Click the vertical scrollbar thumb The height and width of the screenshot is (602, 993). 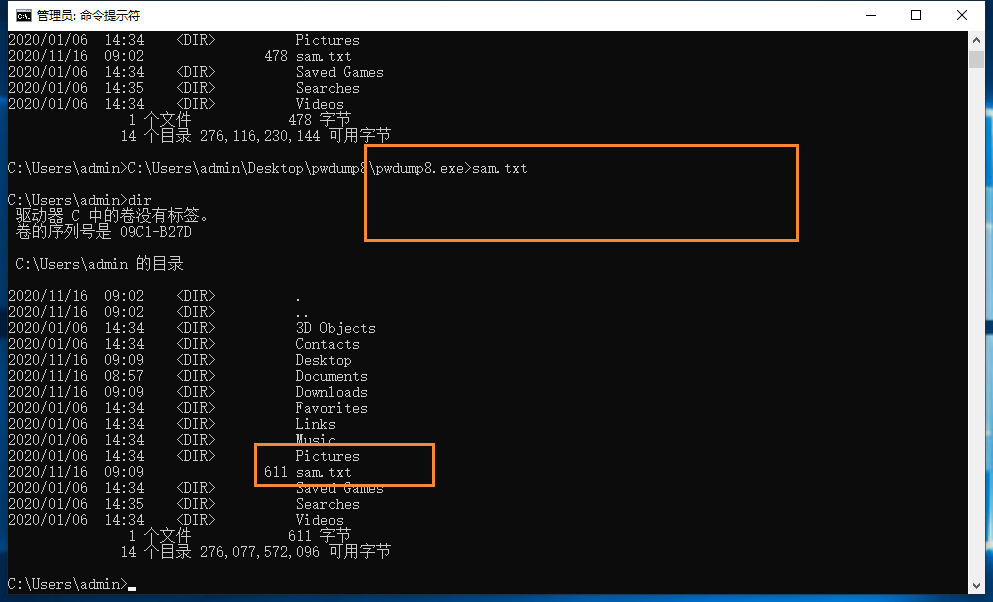(x=976, y=59)
